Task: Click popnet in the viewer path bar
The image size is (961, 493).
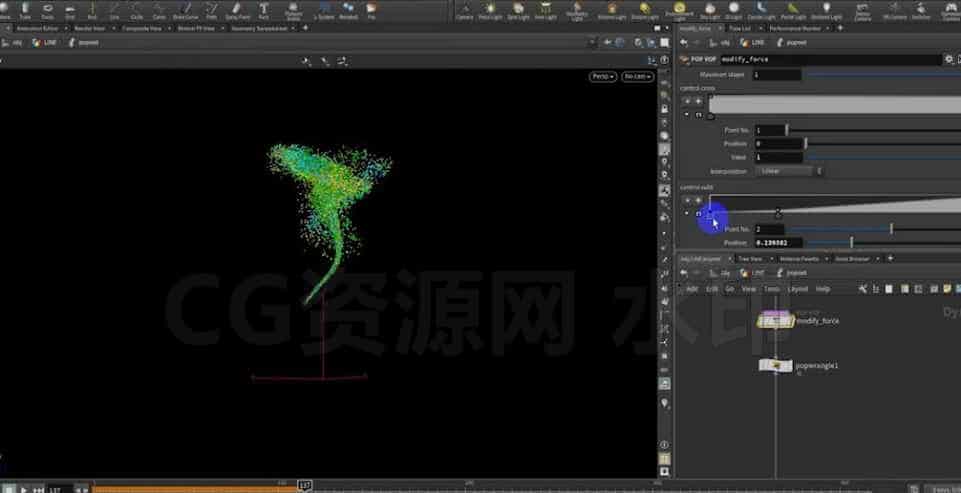Action: tap(83, 42)
